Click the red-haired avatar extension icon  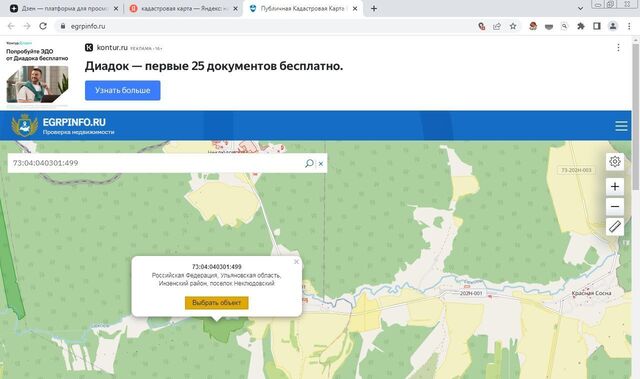[533, 26]
